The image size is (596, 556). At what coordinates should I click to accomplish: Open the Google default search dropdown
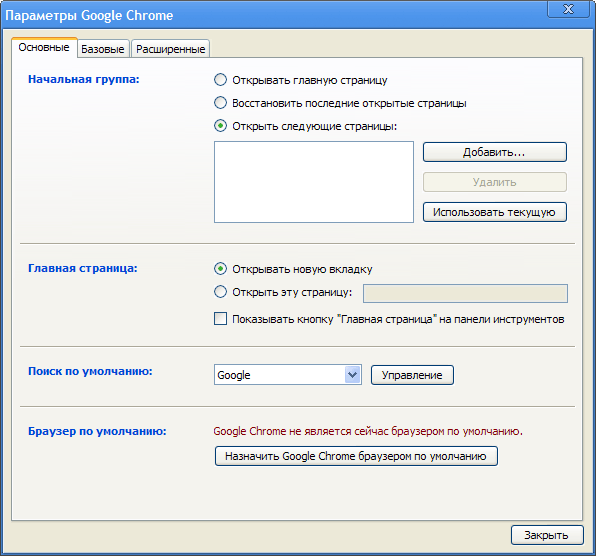[x=288, y=375]
